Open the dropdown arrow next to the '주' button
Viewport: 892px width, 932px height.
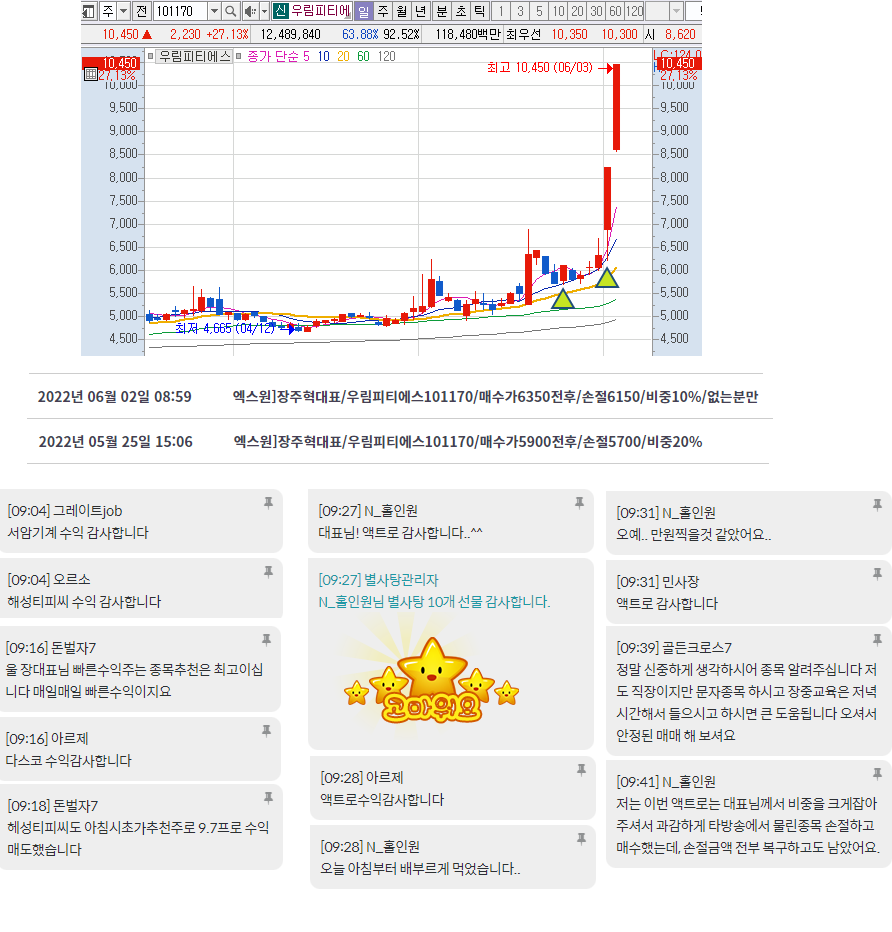tap(124, 11)
